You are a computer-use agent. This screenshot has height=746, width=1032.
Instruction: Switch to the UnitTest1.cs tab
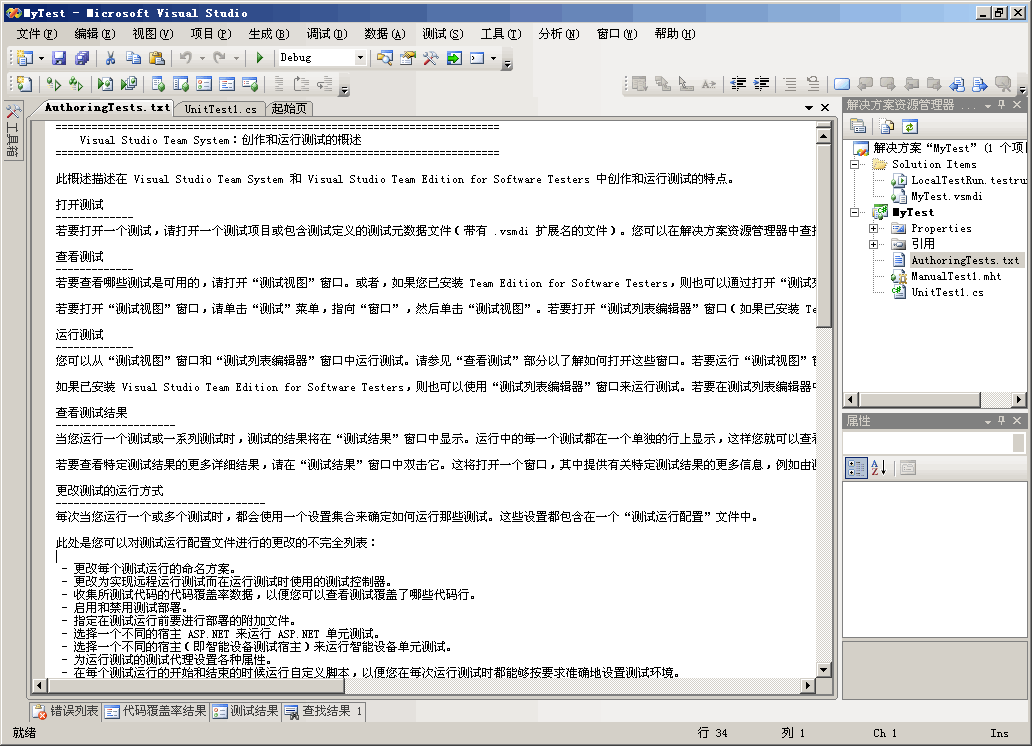click(x=220, y=109)
